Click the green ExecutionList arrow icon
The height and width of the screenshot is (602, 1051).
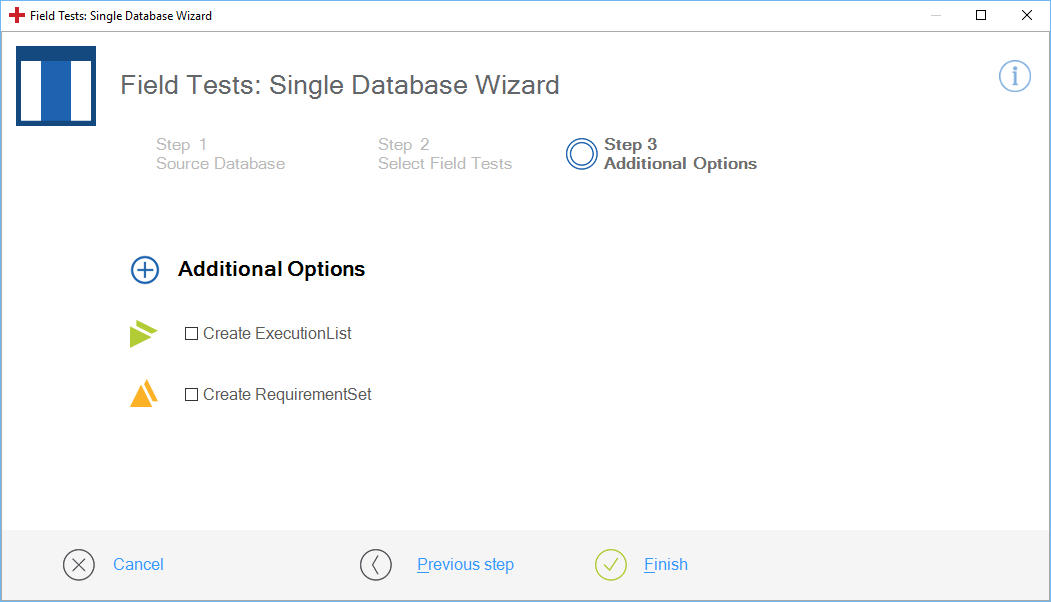pyautogui.click(x=143, y=334)
